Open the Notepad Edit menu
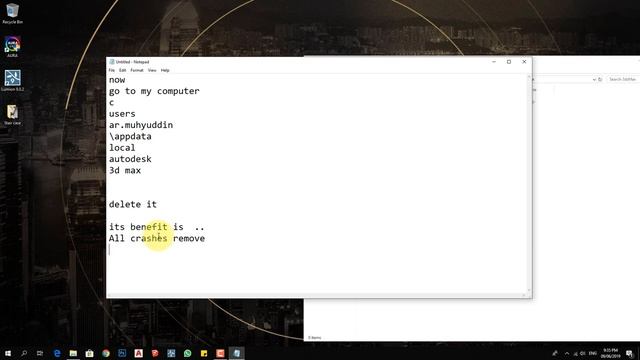Viewport: 640px width, 360px height. point(122,70)
